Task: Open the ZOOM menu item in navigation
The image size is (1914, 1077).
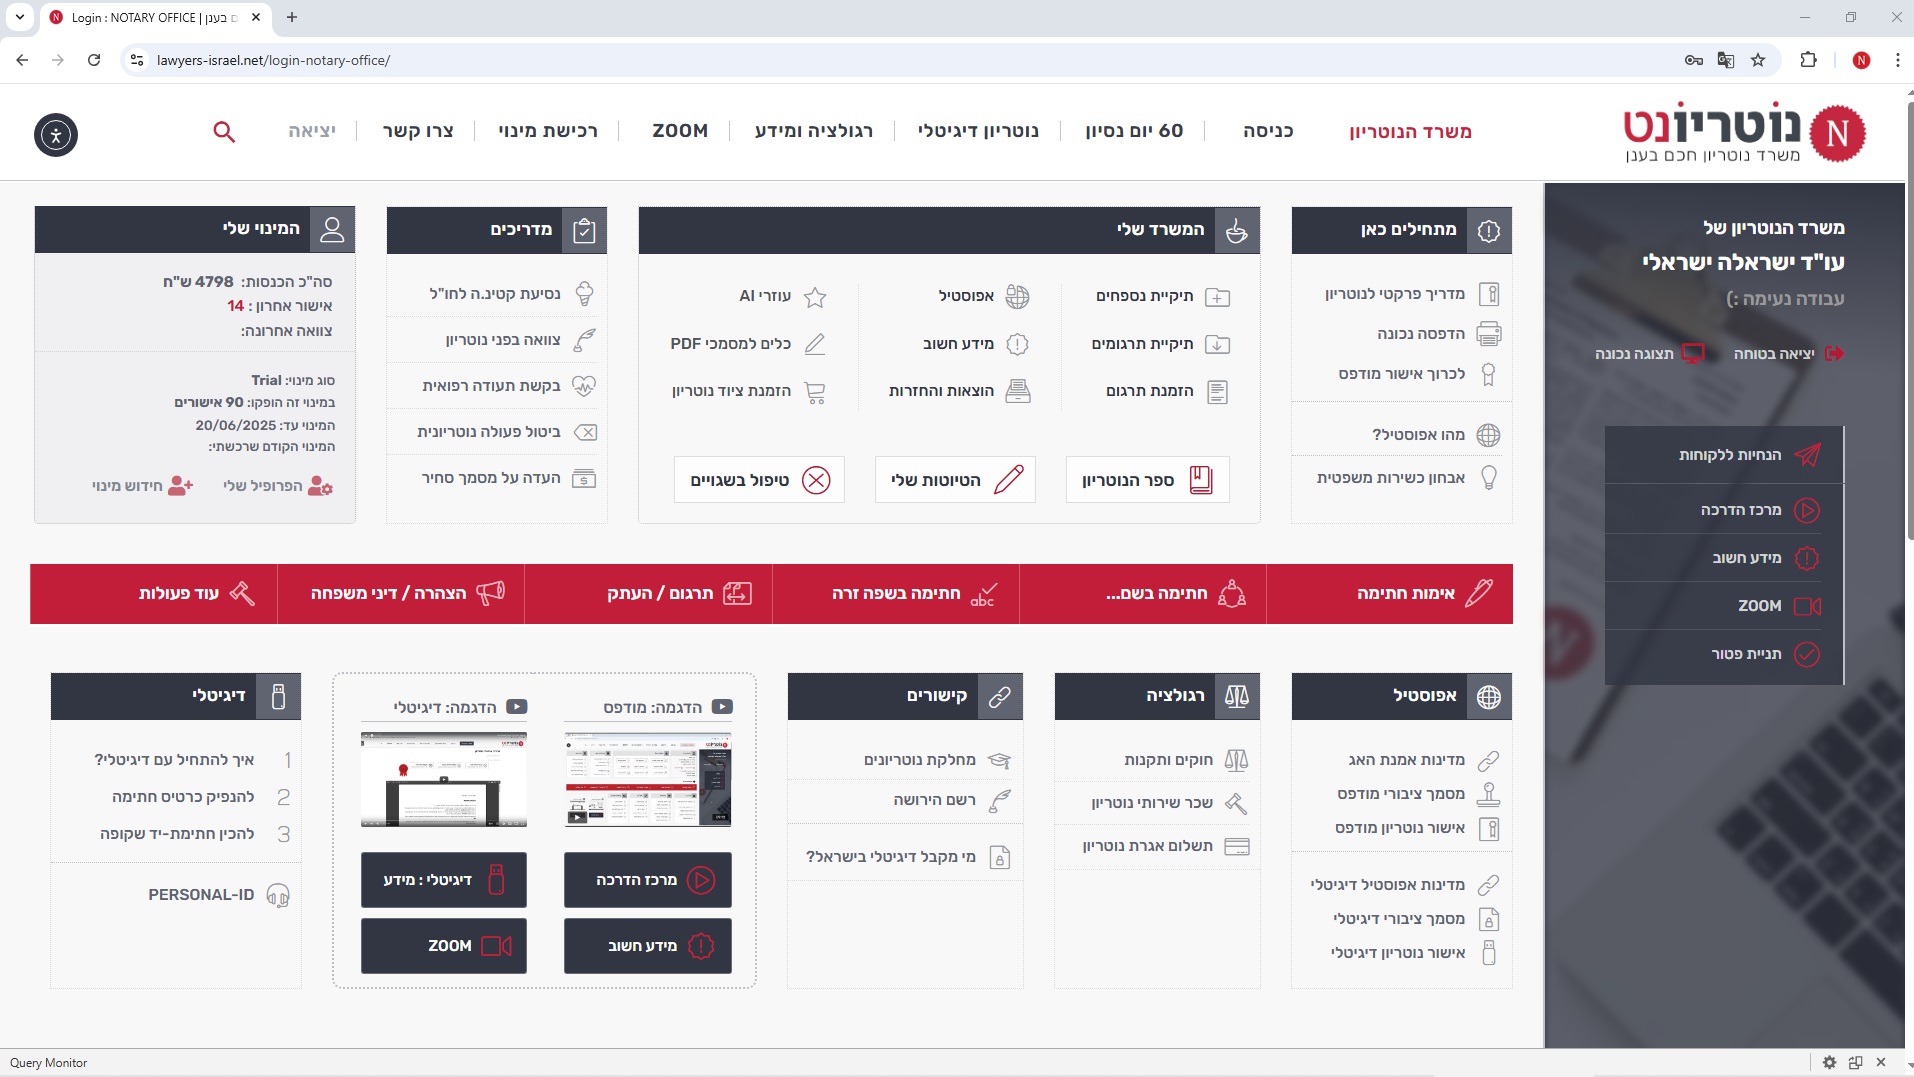Action: point(680,131)
